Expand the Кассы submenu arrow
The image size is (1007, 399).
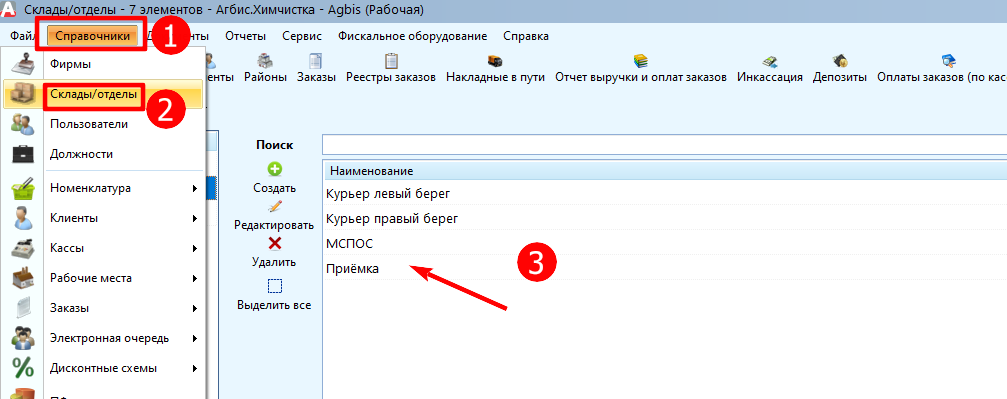point(194,248)
